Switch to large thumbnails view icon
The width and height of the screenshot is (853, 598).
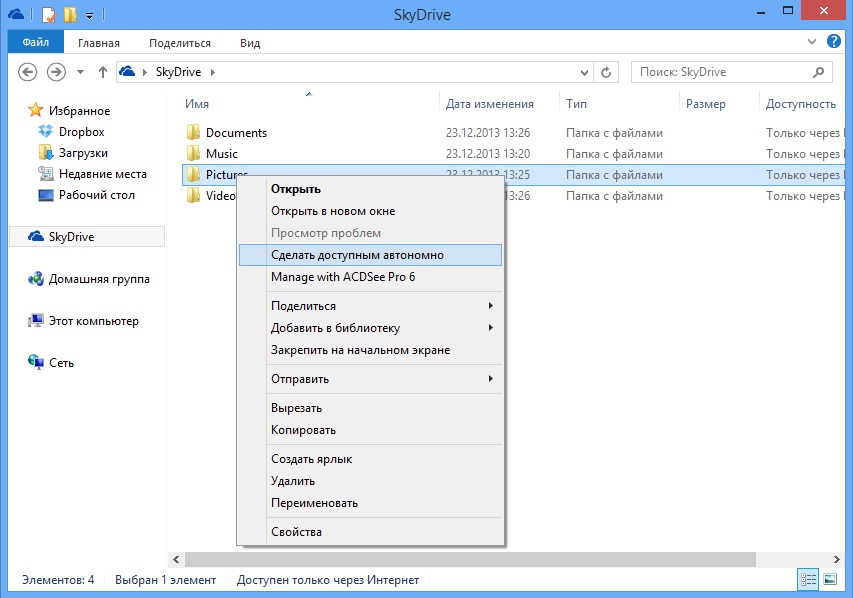829,580
